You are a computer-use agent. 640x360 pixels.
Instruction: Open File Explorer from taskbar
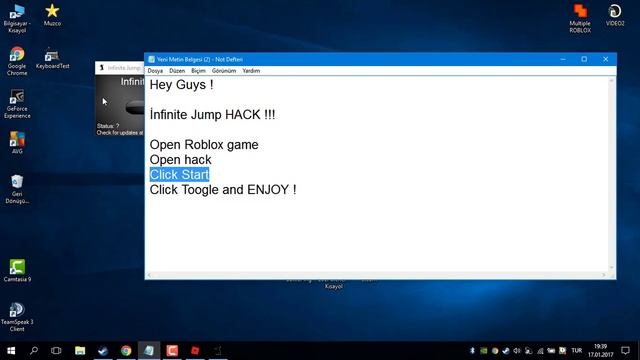tap(80, 351)
